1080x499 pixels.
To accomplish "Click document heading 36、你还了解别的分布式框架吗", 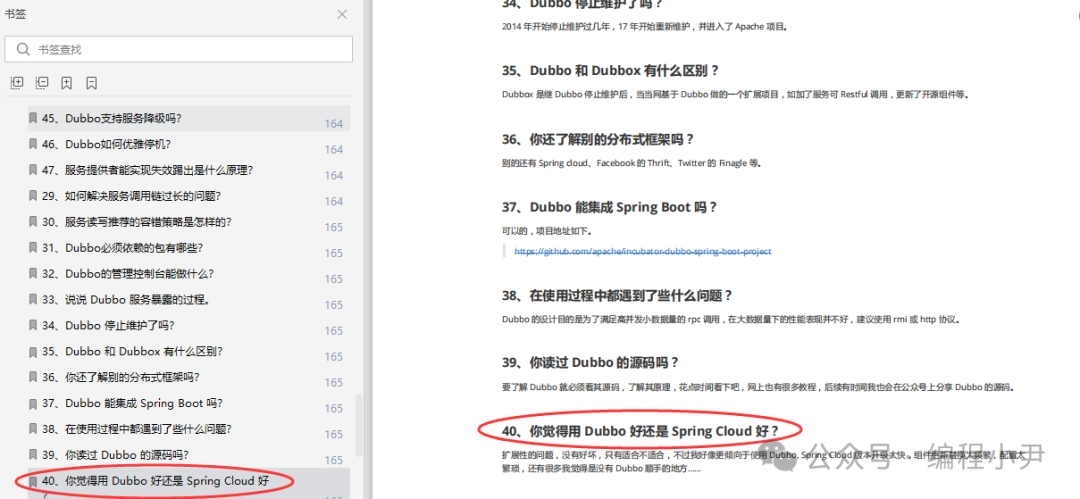I will 598,139.
